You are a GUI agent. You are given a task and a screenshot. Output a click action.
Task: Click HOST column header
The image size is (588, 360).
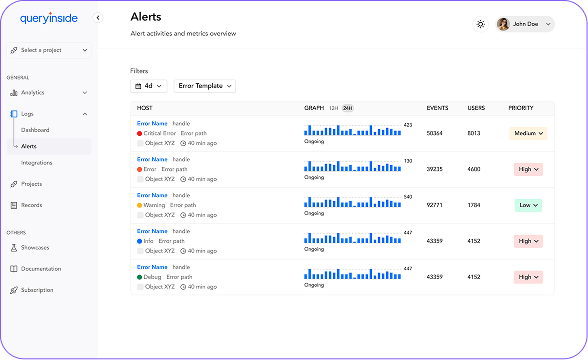pos(144,108)
